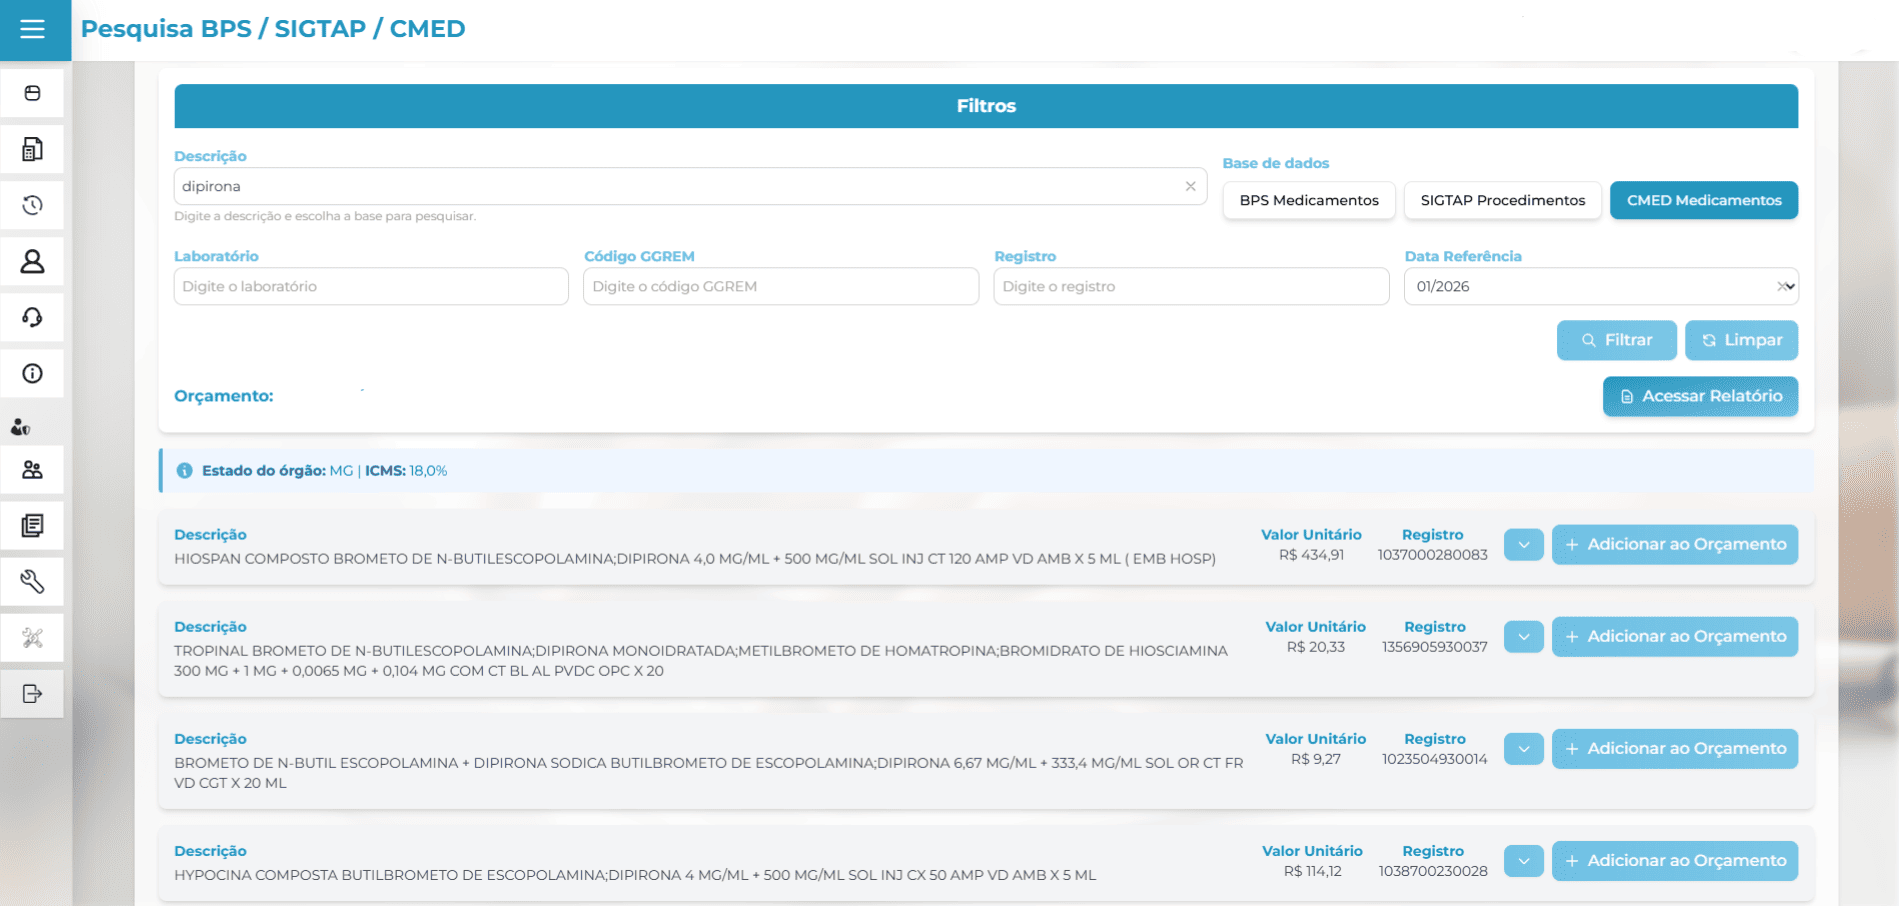This screenshot has width=1899, height=906.
Task: Focus the Laboratório input field
Action: pyautogui.click(x=371, y=286)
